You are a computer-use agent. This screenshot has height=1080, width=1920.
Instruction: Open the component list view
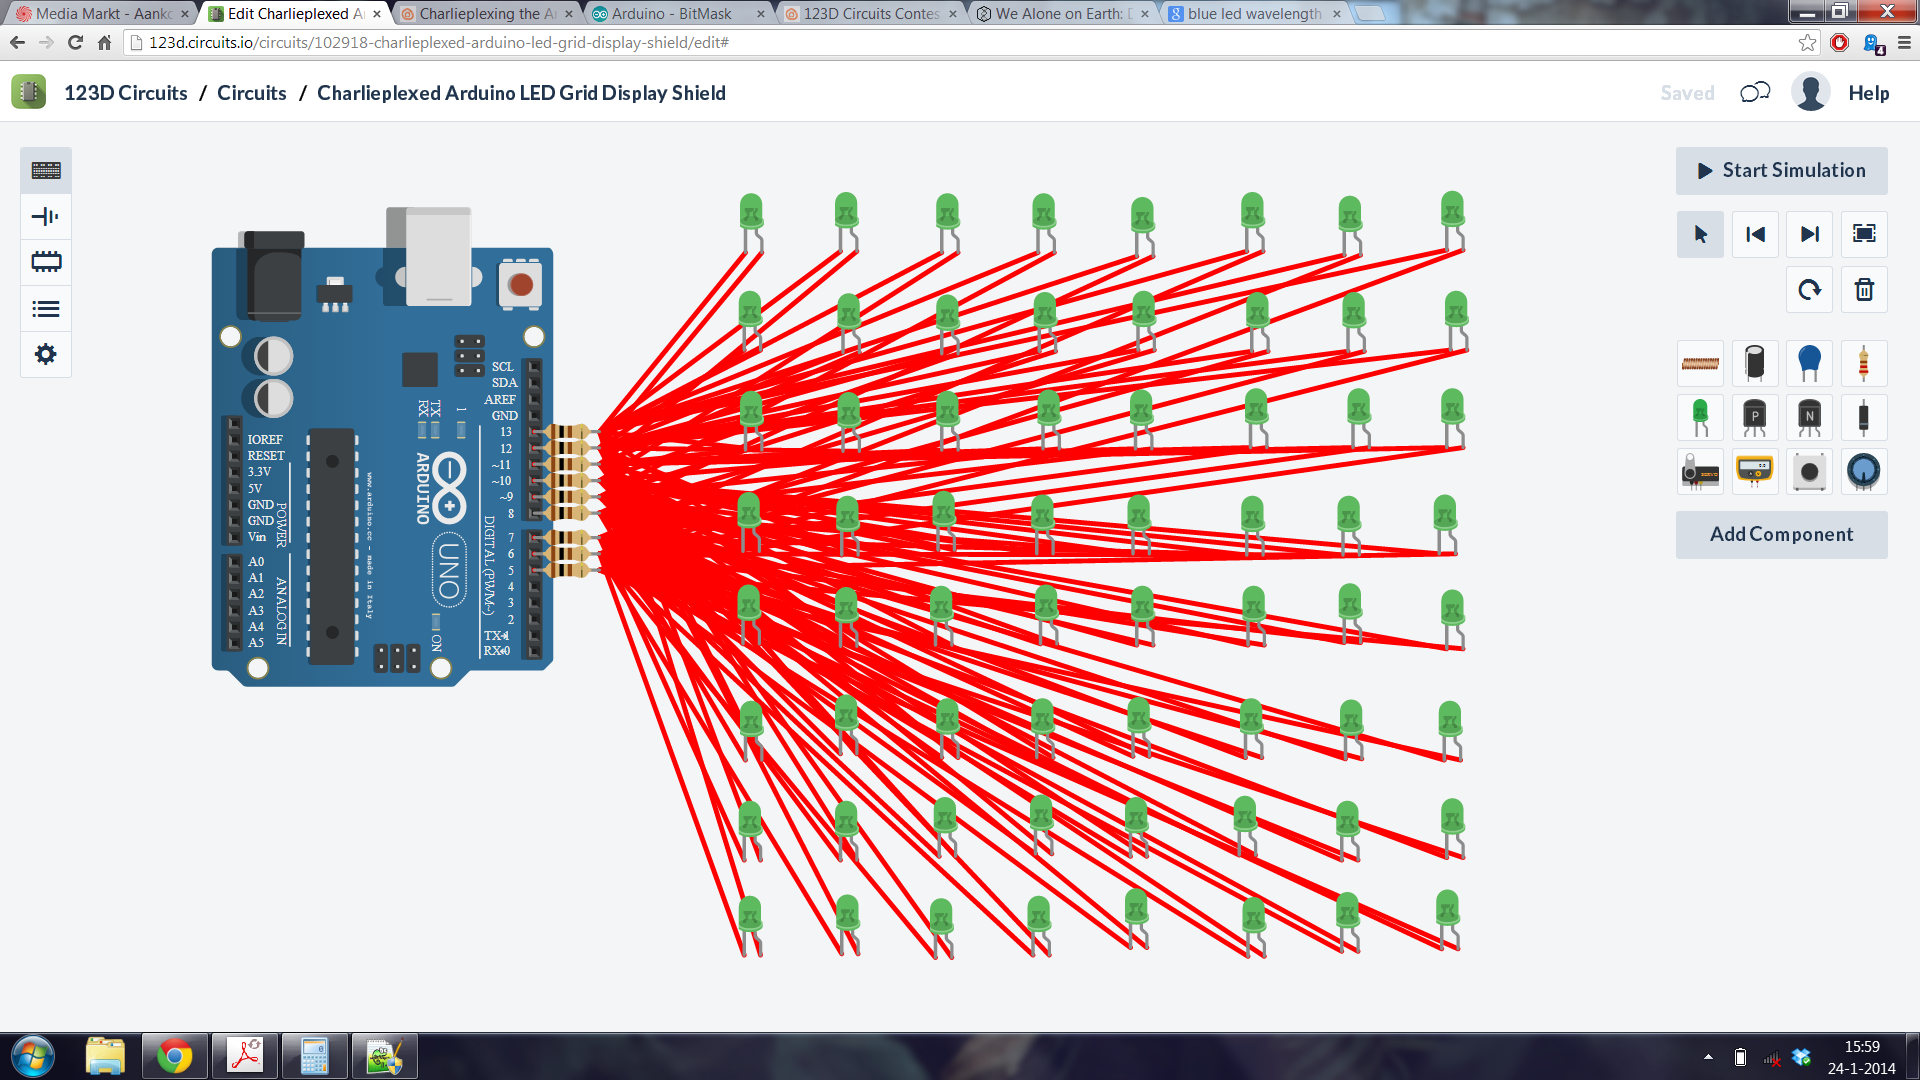(44, 308)
